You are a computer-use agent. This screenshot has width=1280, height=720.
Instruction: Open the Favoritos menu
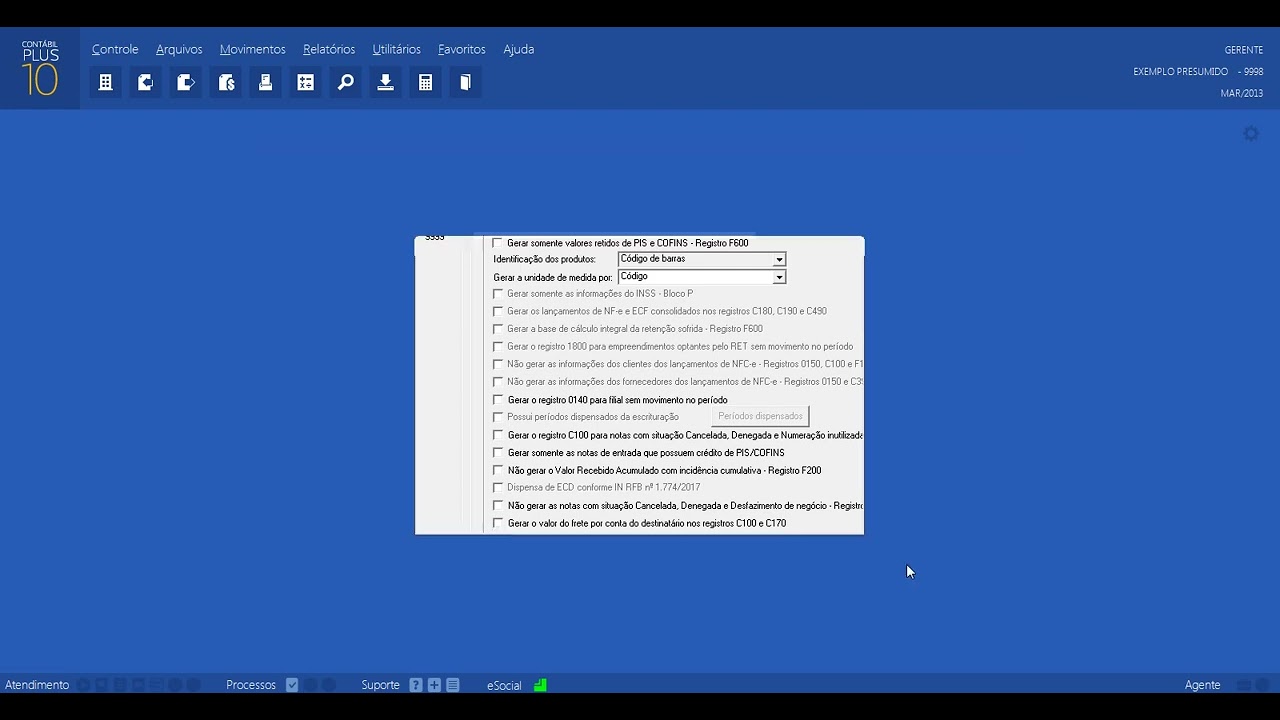pos(462,49)
